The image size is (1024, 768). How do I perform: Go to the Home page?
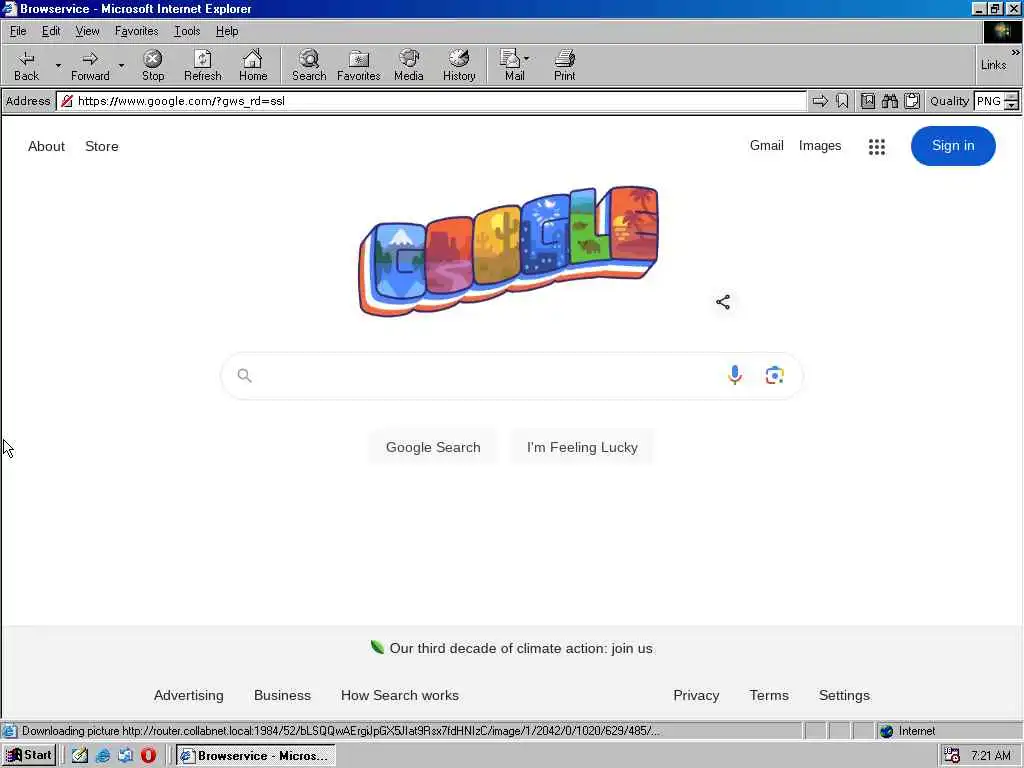point(253,65)
